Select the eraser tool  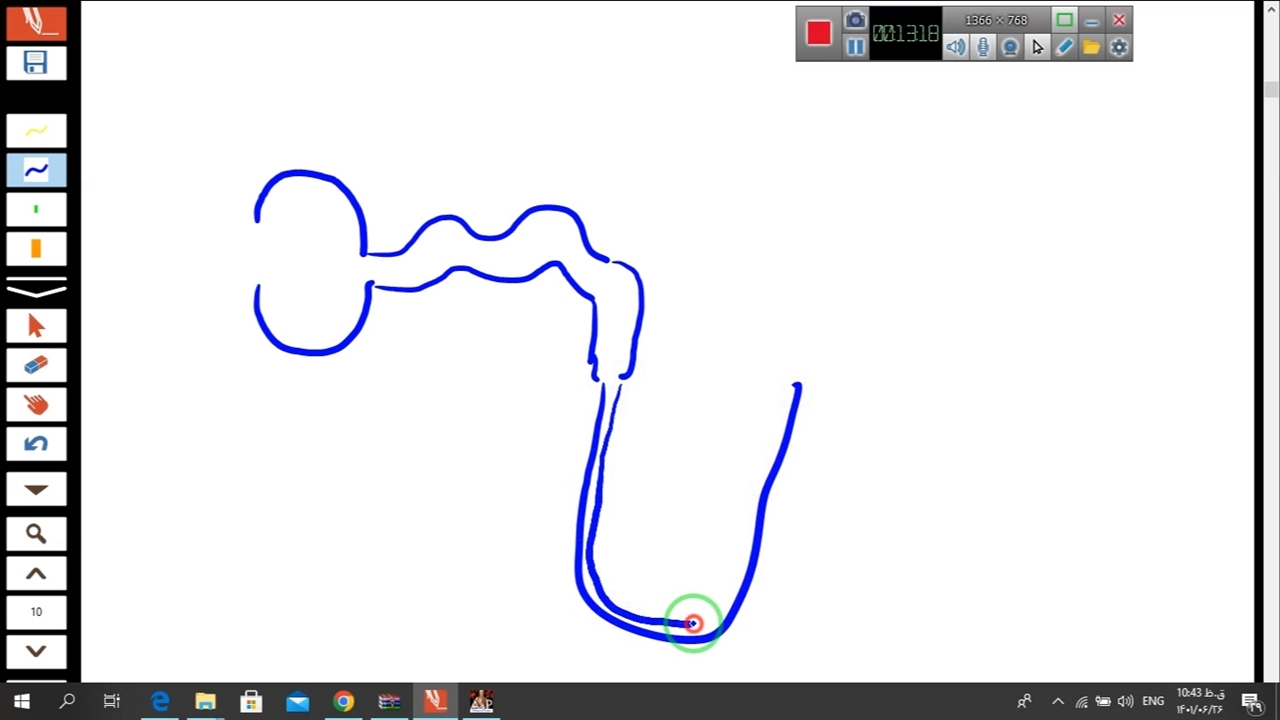36,365
